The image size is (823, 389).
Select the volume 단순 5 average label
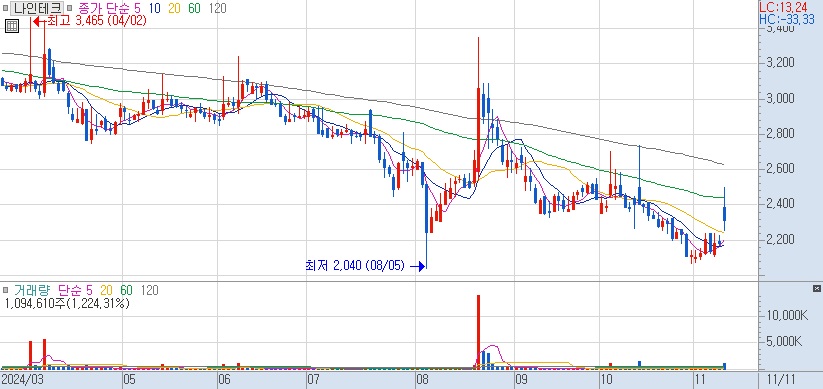76,290
